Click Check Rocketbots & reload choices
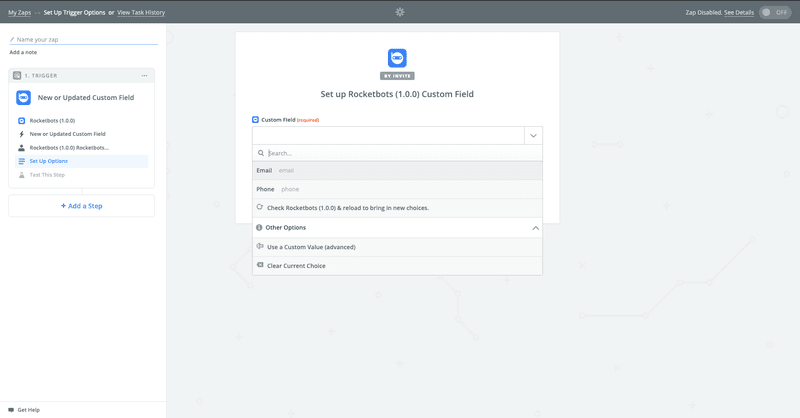 pos(397,208)
